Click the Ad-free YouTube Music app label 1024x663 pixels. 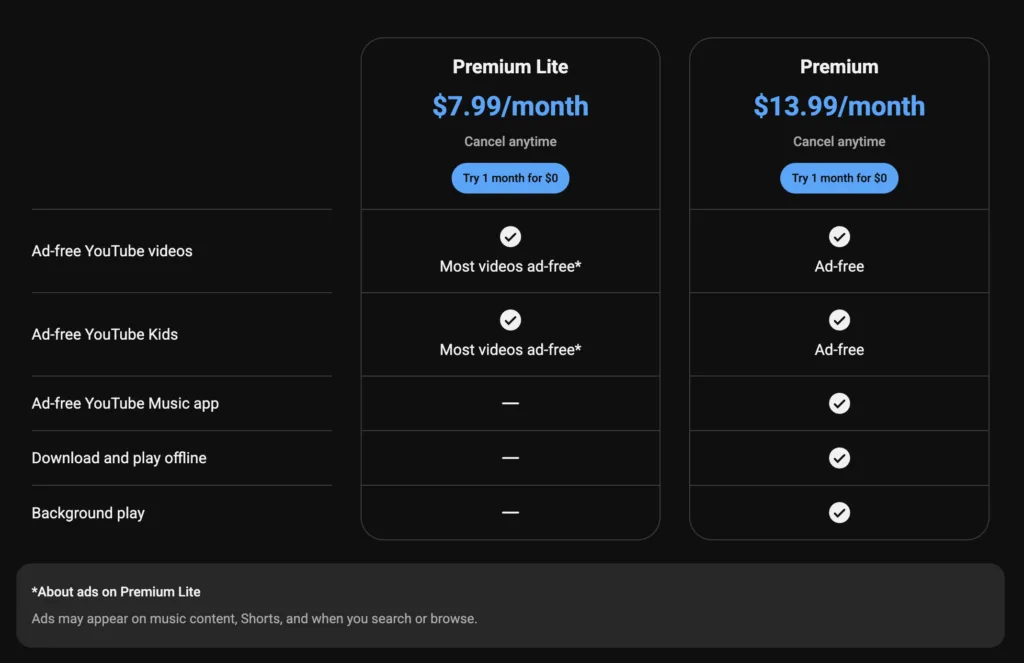pos(125,404)
